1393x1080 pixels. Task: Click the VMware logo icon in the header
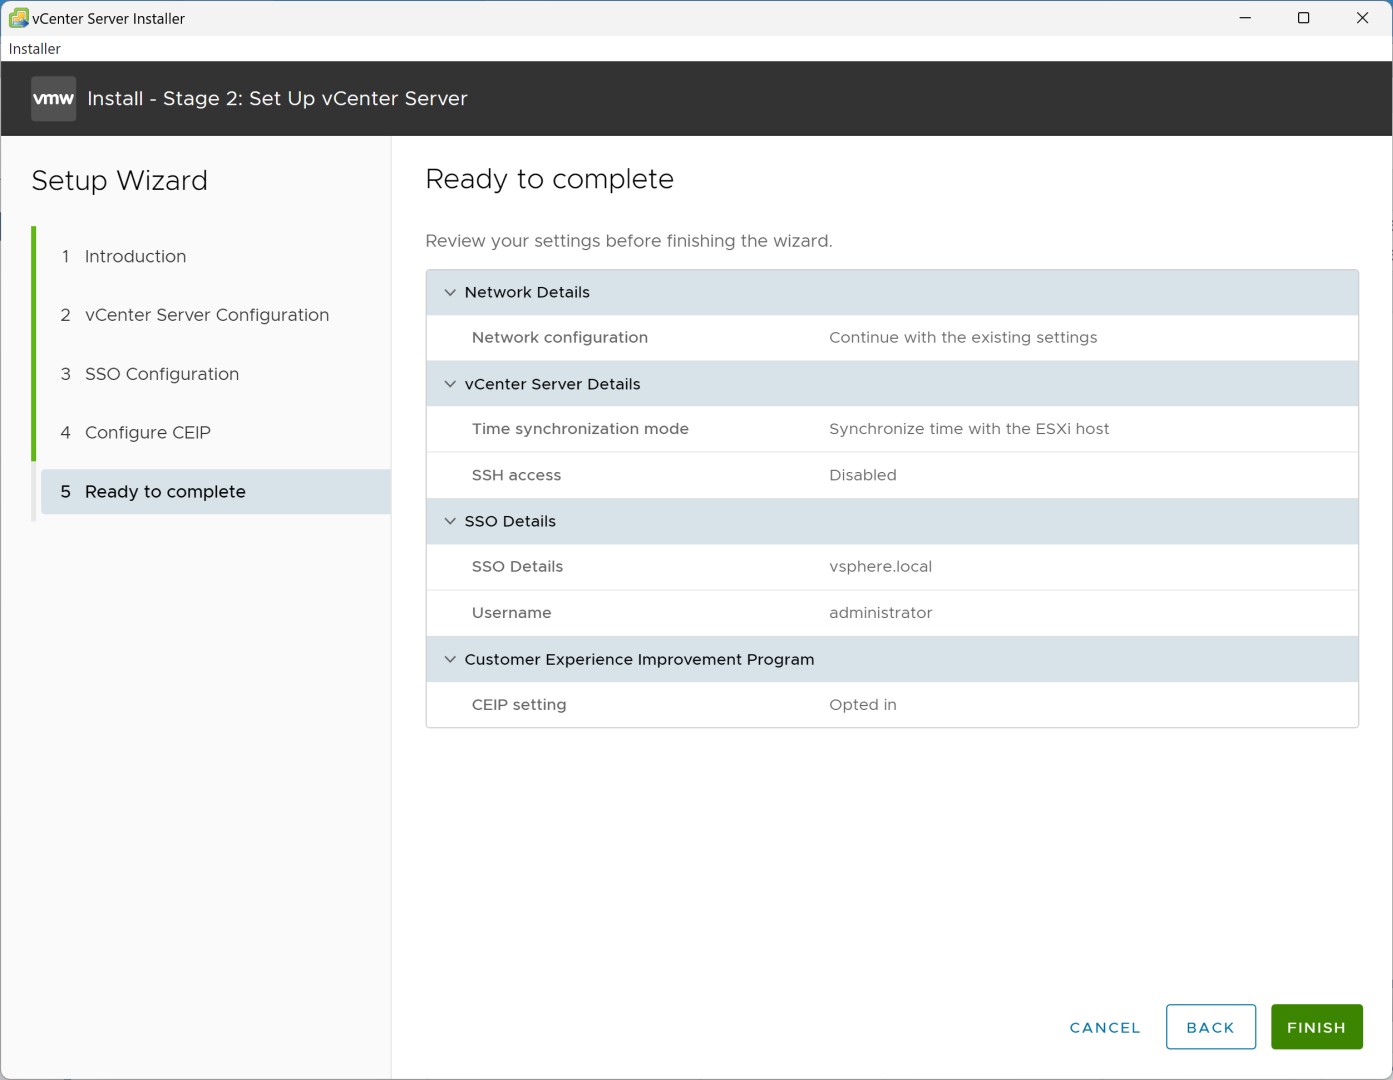53,98
